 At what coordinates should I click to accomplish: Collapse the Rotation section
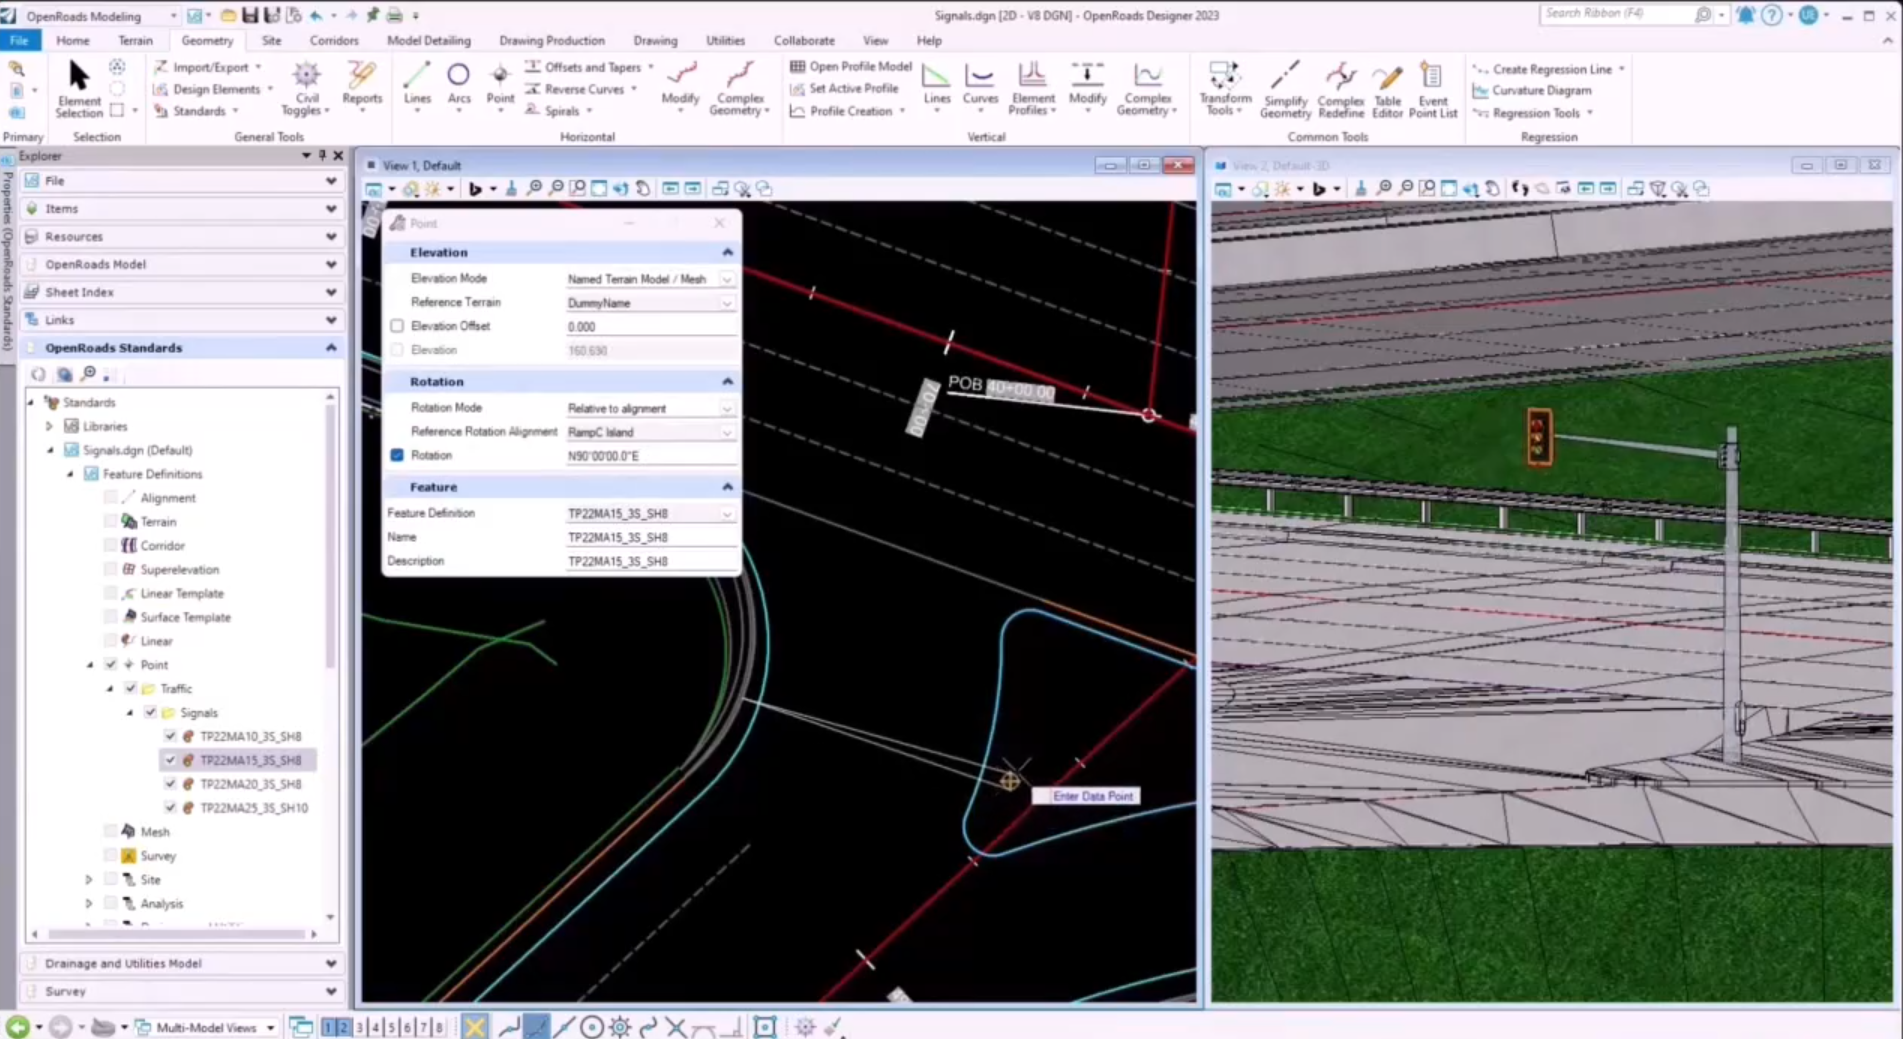[727, 381]
